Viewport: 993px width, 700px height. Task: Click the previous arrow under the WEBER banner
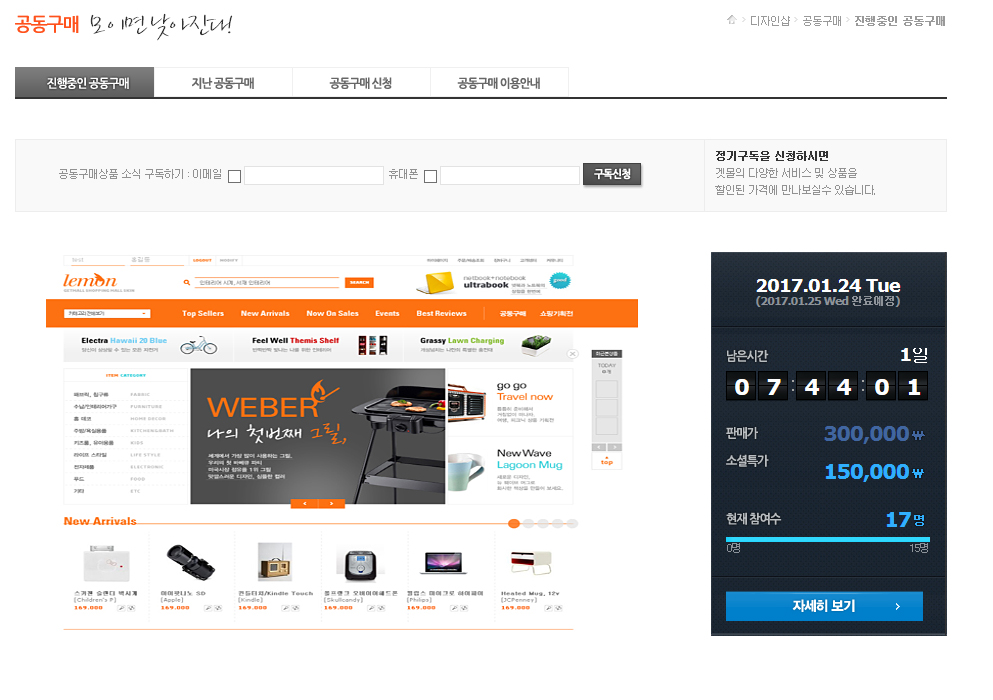(304, 504)
